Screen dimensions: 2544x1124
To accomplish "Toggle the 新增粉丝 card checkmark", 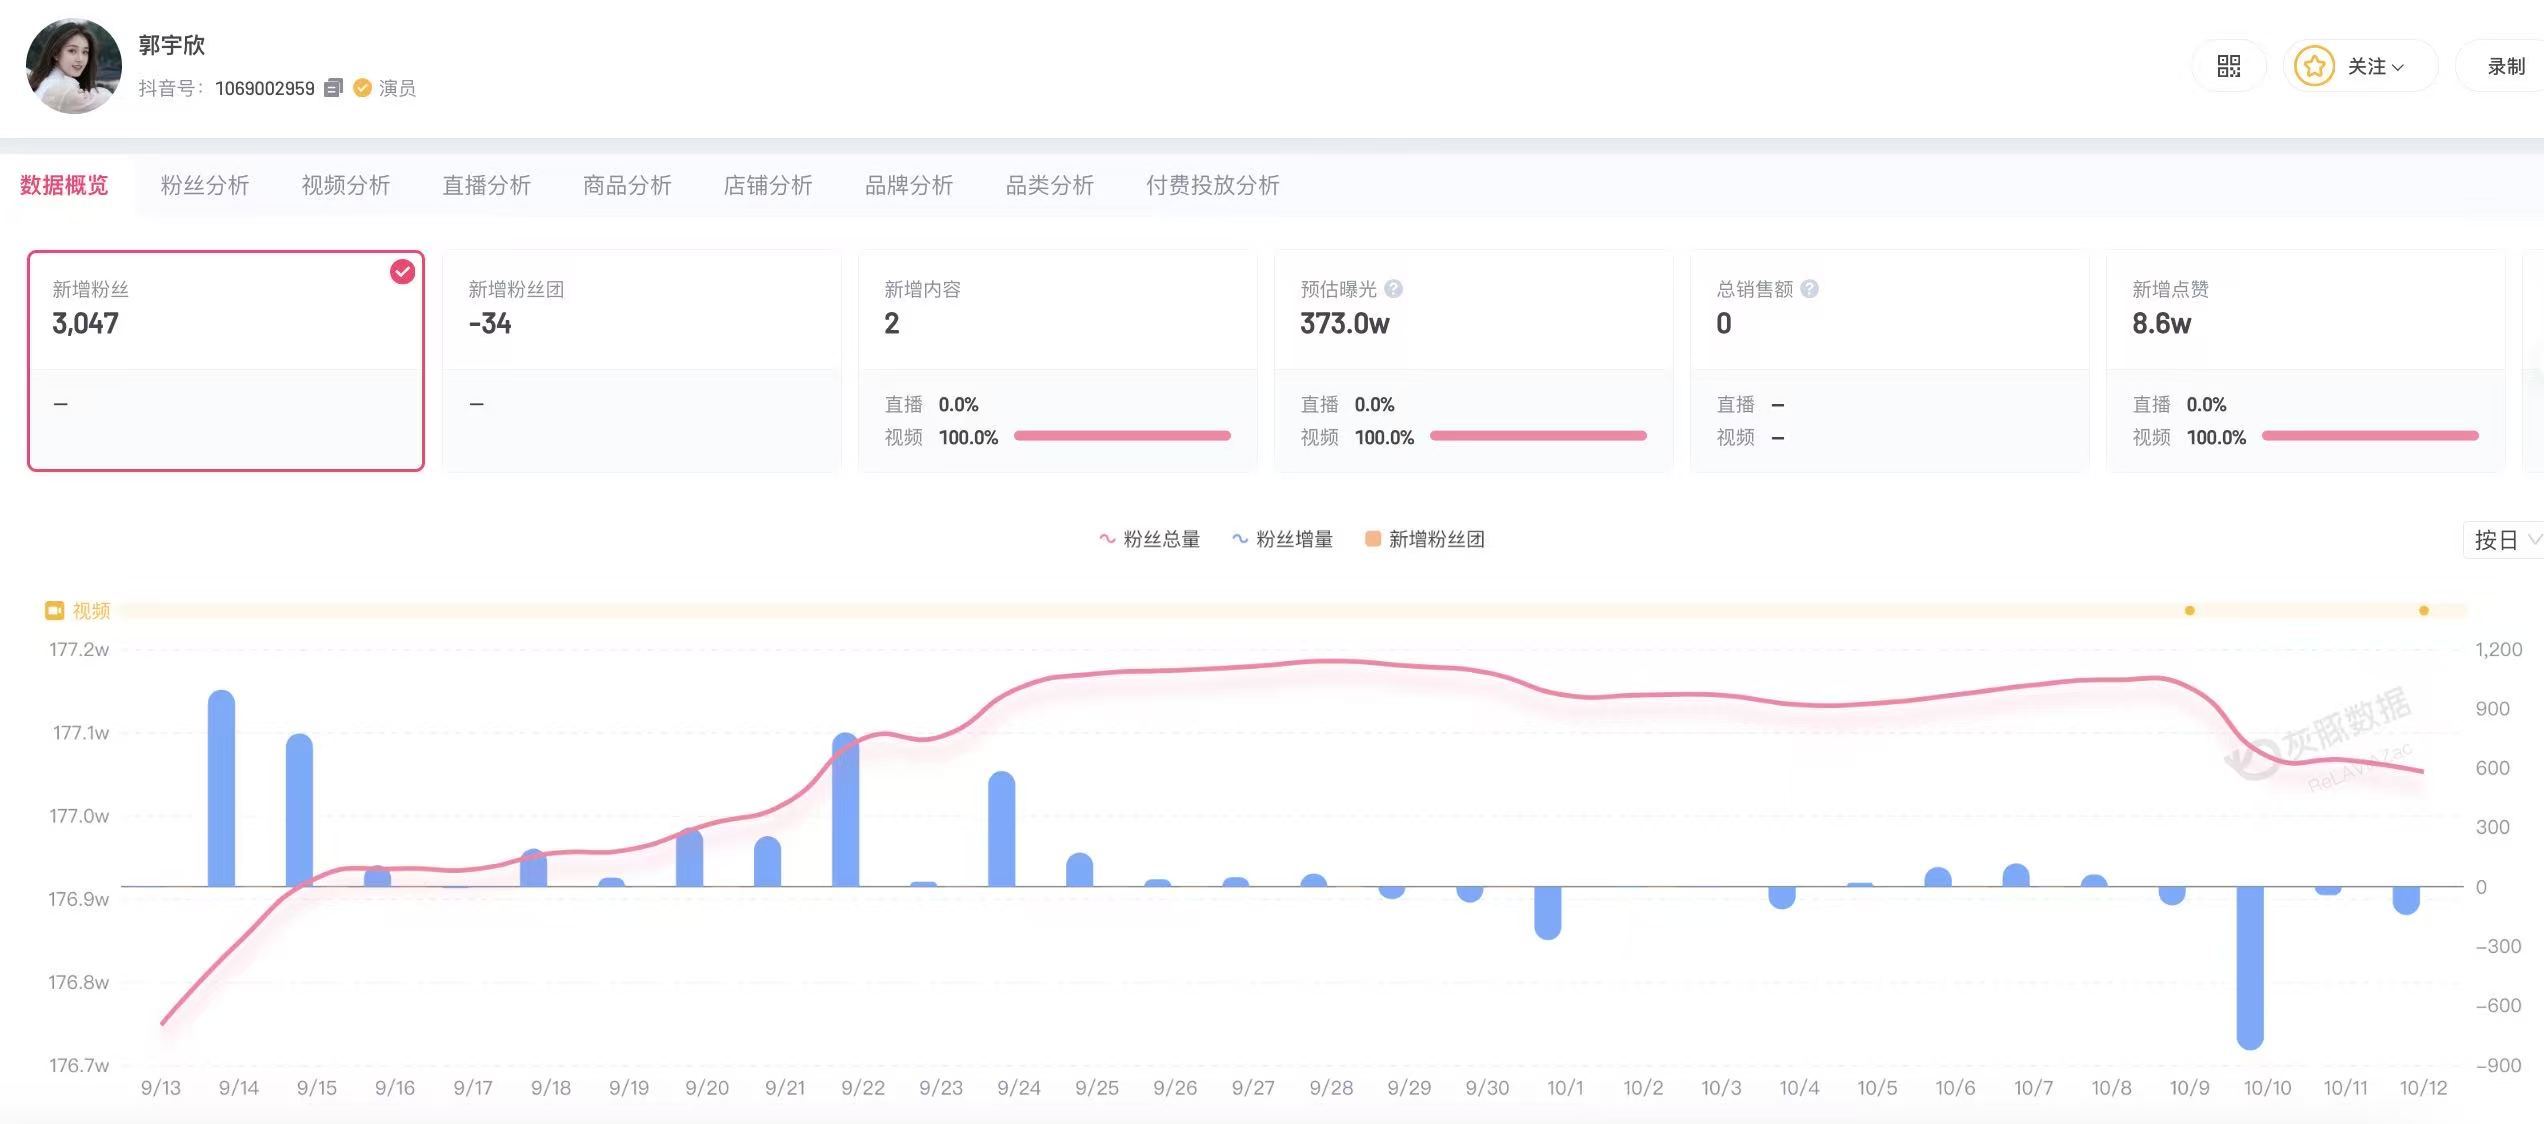I will pyautogui.click(x=402, y=271).
